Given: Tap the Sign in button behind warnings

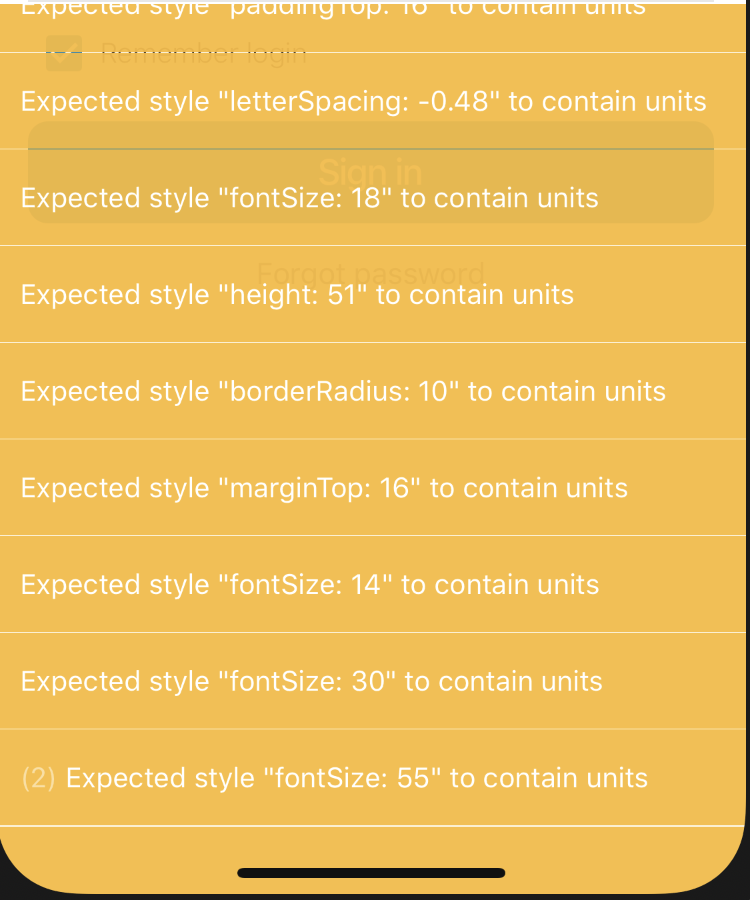Looking at the screenshot, I should [371, 172].
